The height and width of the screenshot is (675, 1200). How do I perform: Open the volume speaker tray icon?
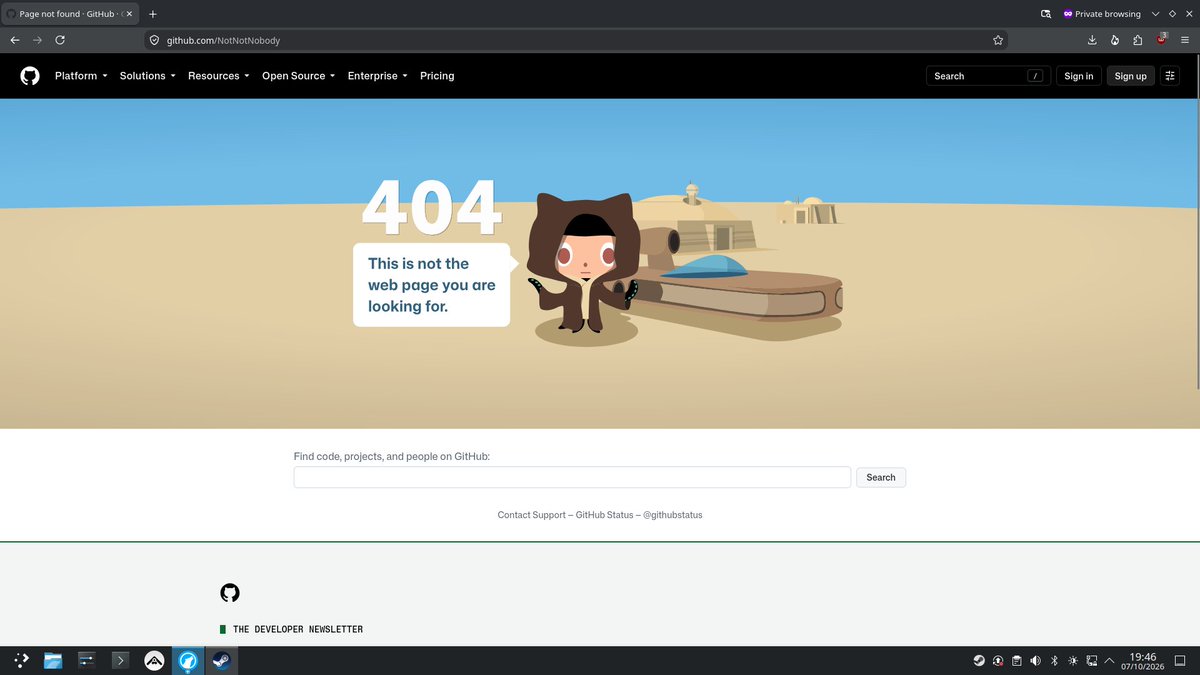1035,660
